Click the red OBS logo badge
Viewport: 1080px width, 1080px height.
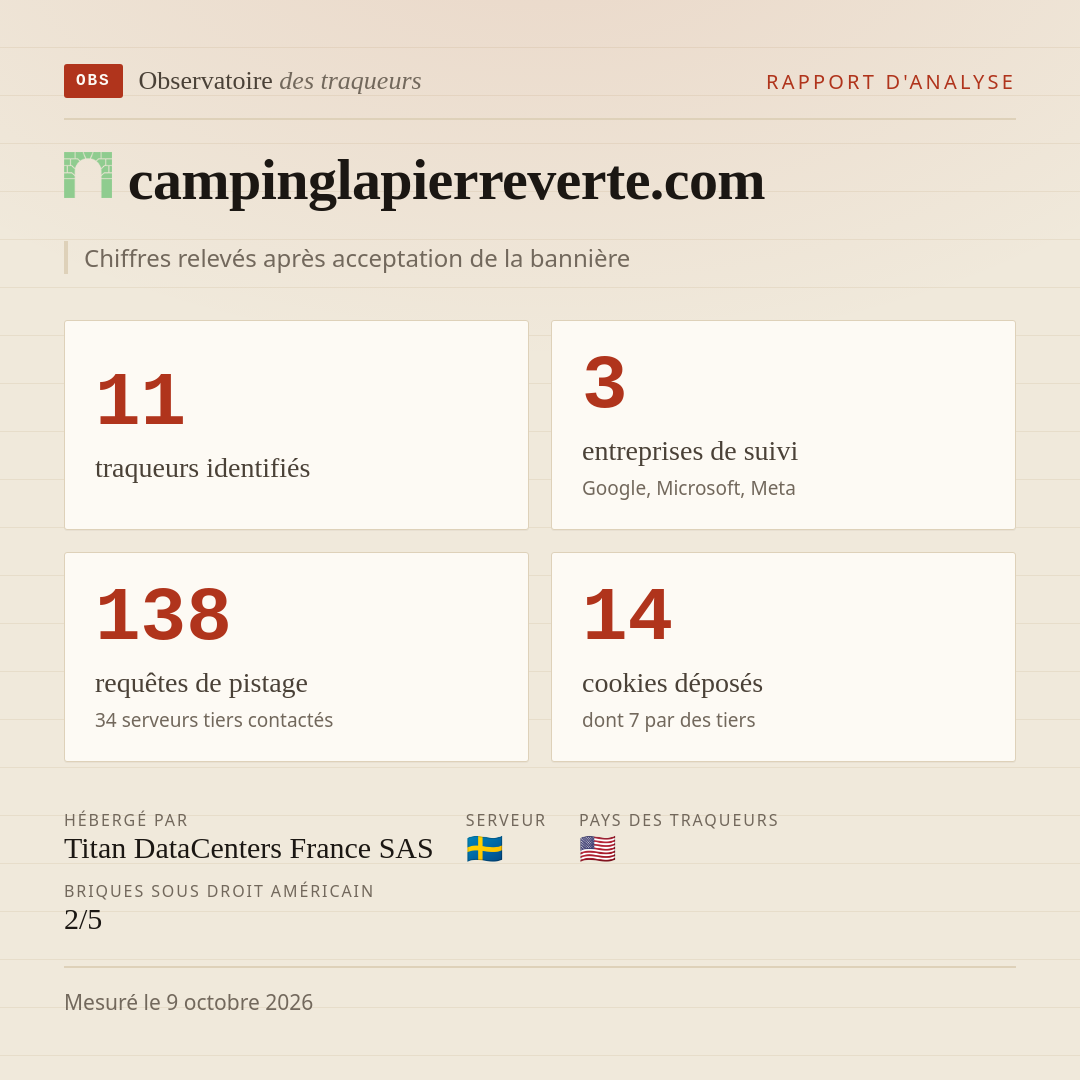[x=94, y=81]
